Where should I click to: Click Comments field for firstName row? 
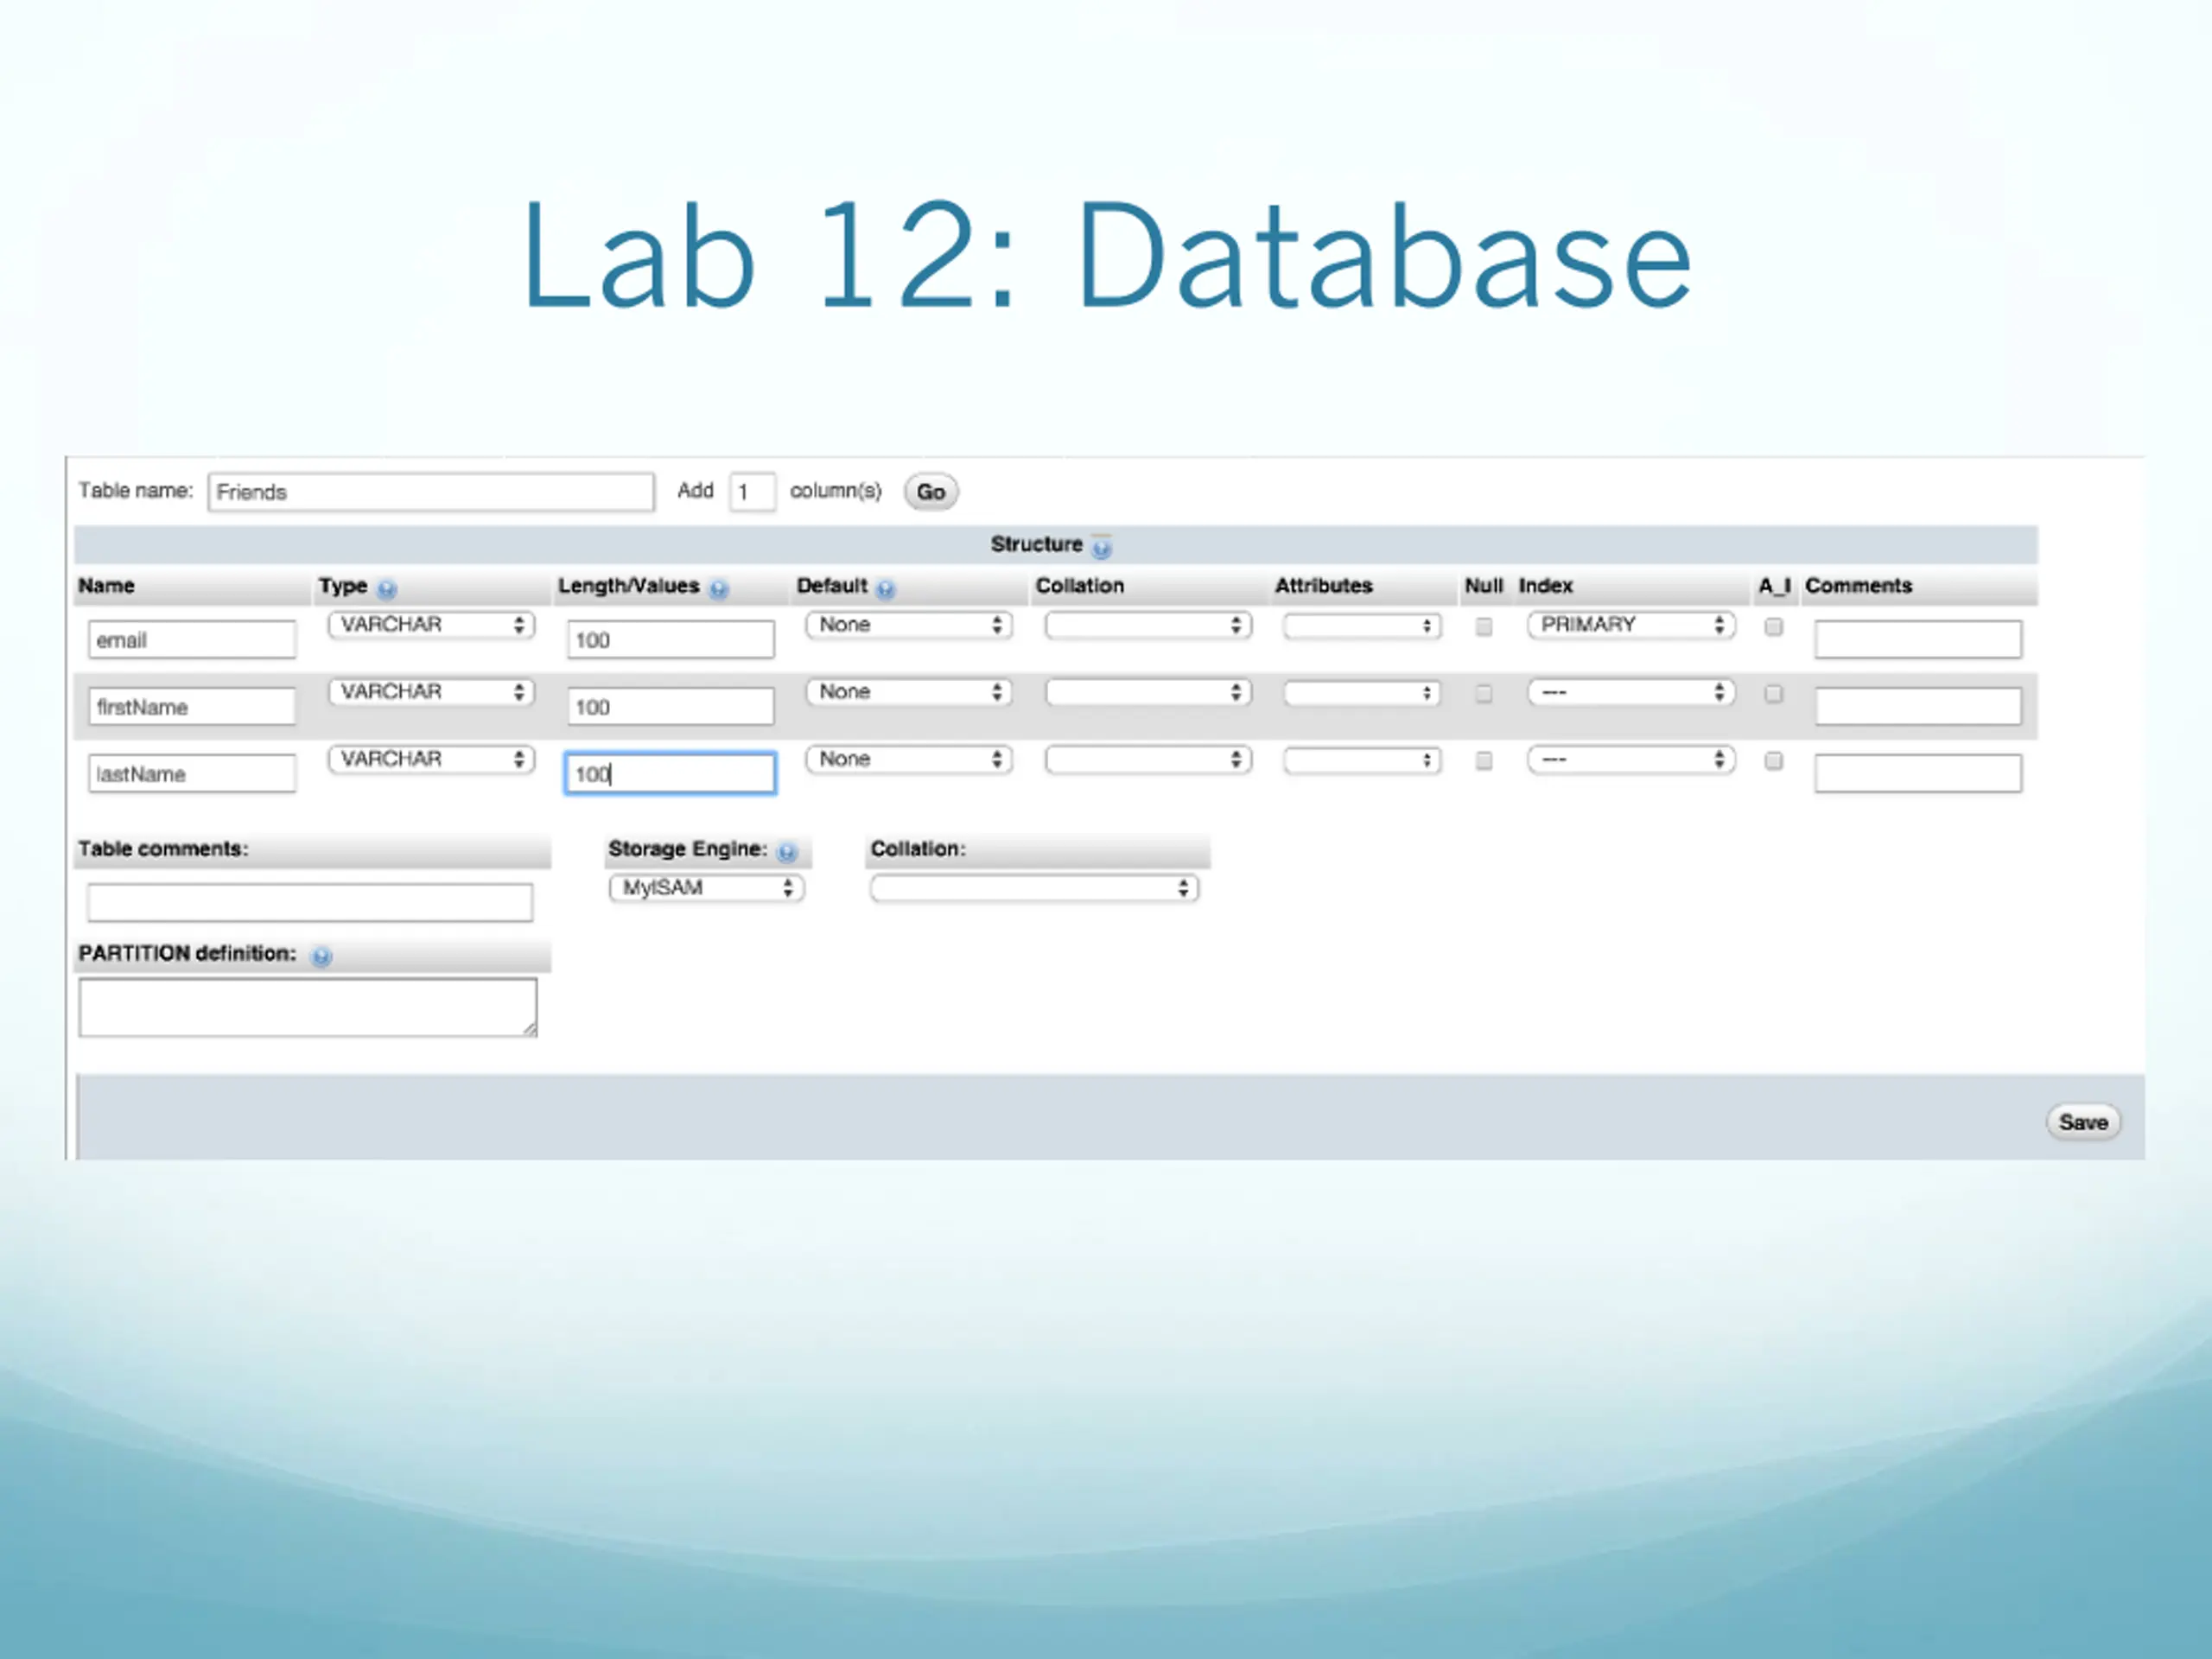tap(1918, 707)
